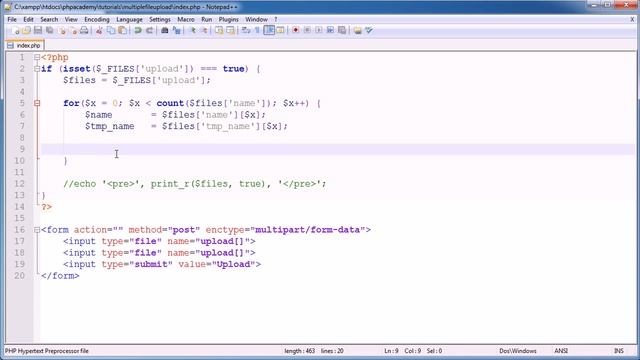Paste the clipboard using the toolbar icon

pos(122,30)
